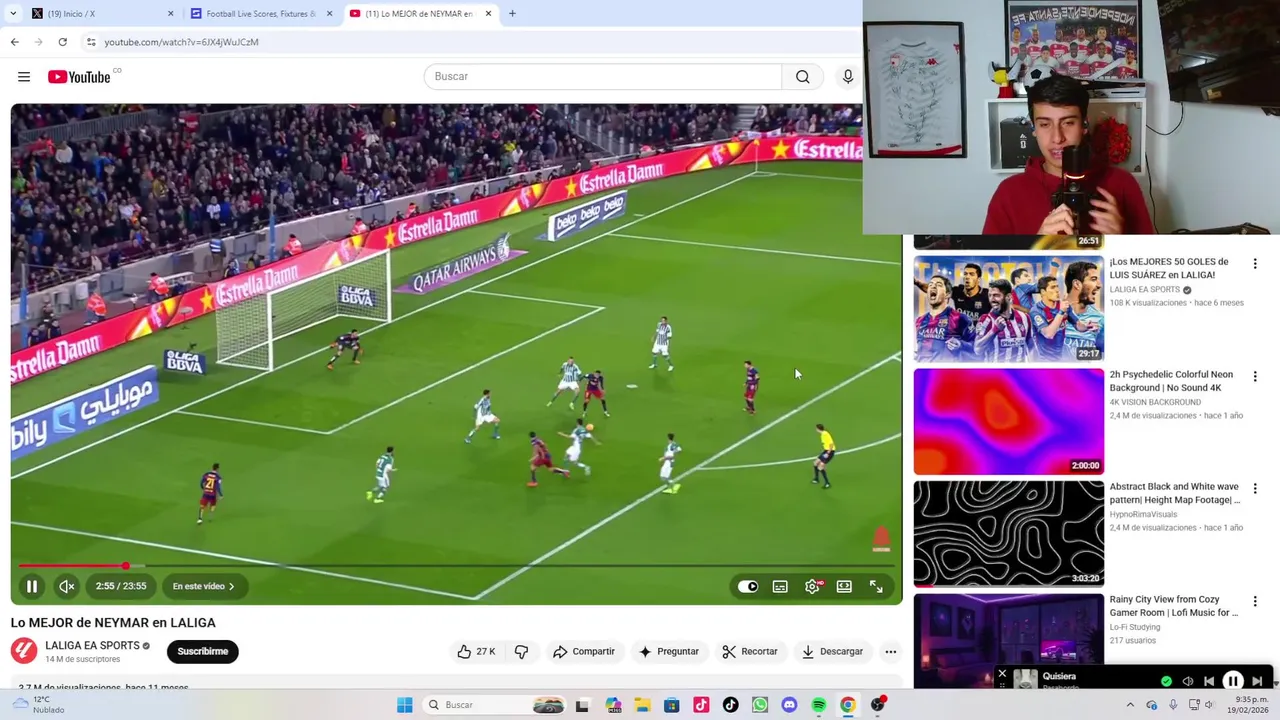Click the red progress bar scrubber
Viewport: 1280px width, 720px height.
click(x=126, y=566)
